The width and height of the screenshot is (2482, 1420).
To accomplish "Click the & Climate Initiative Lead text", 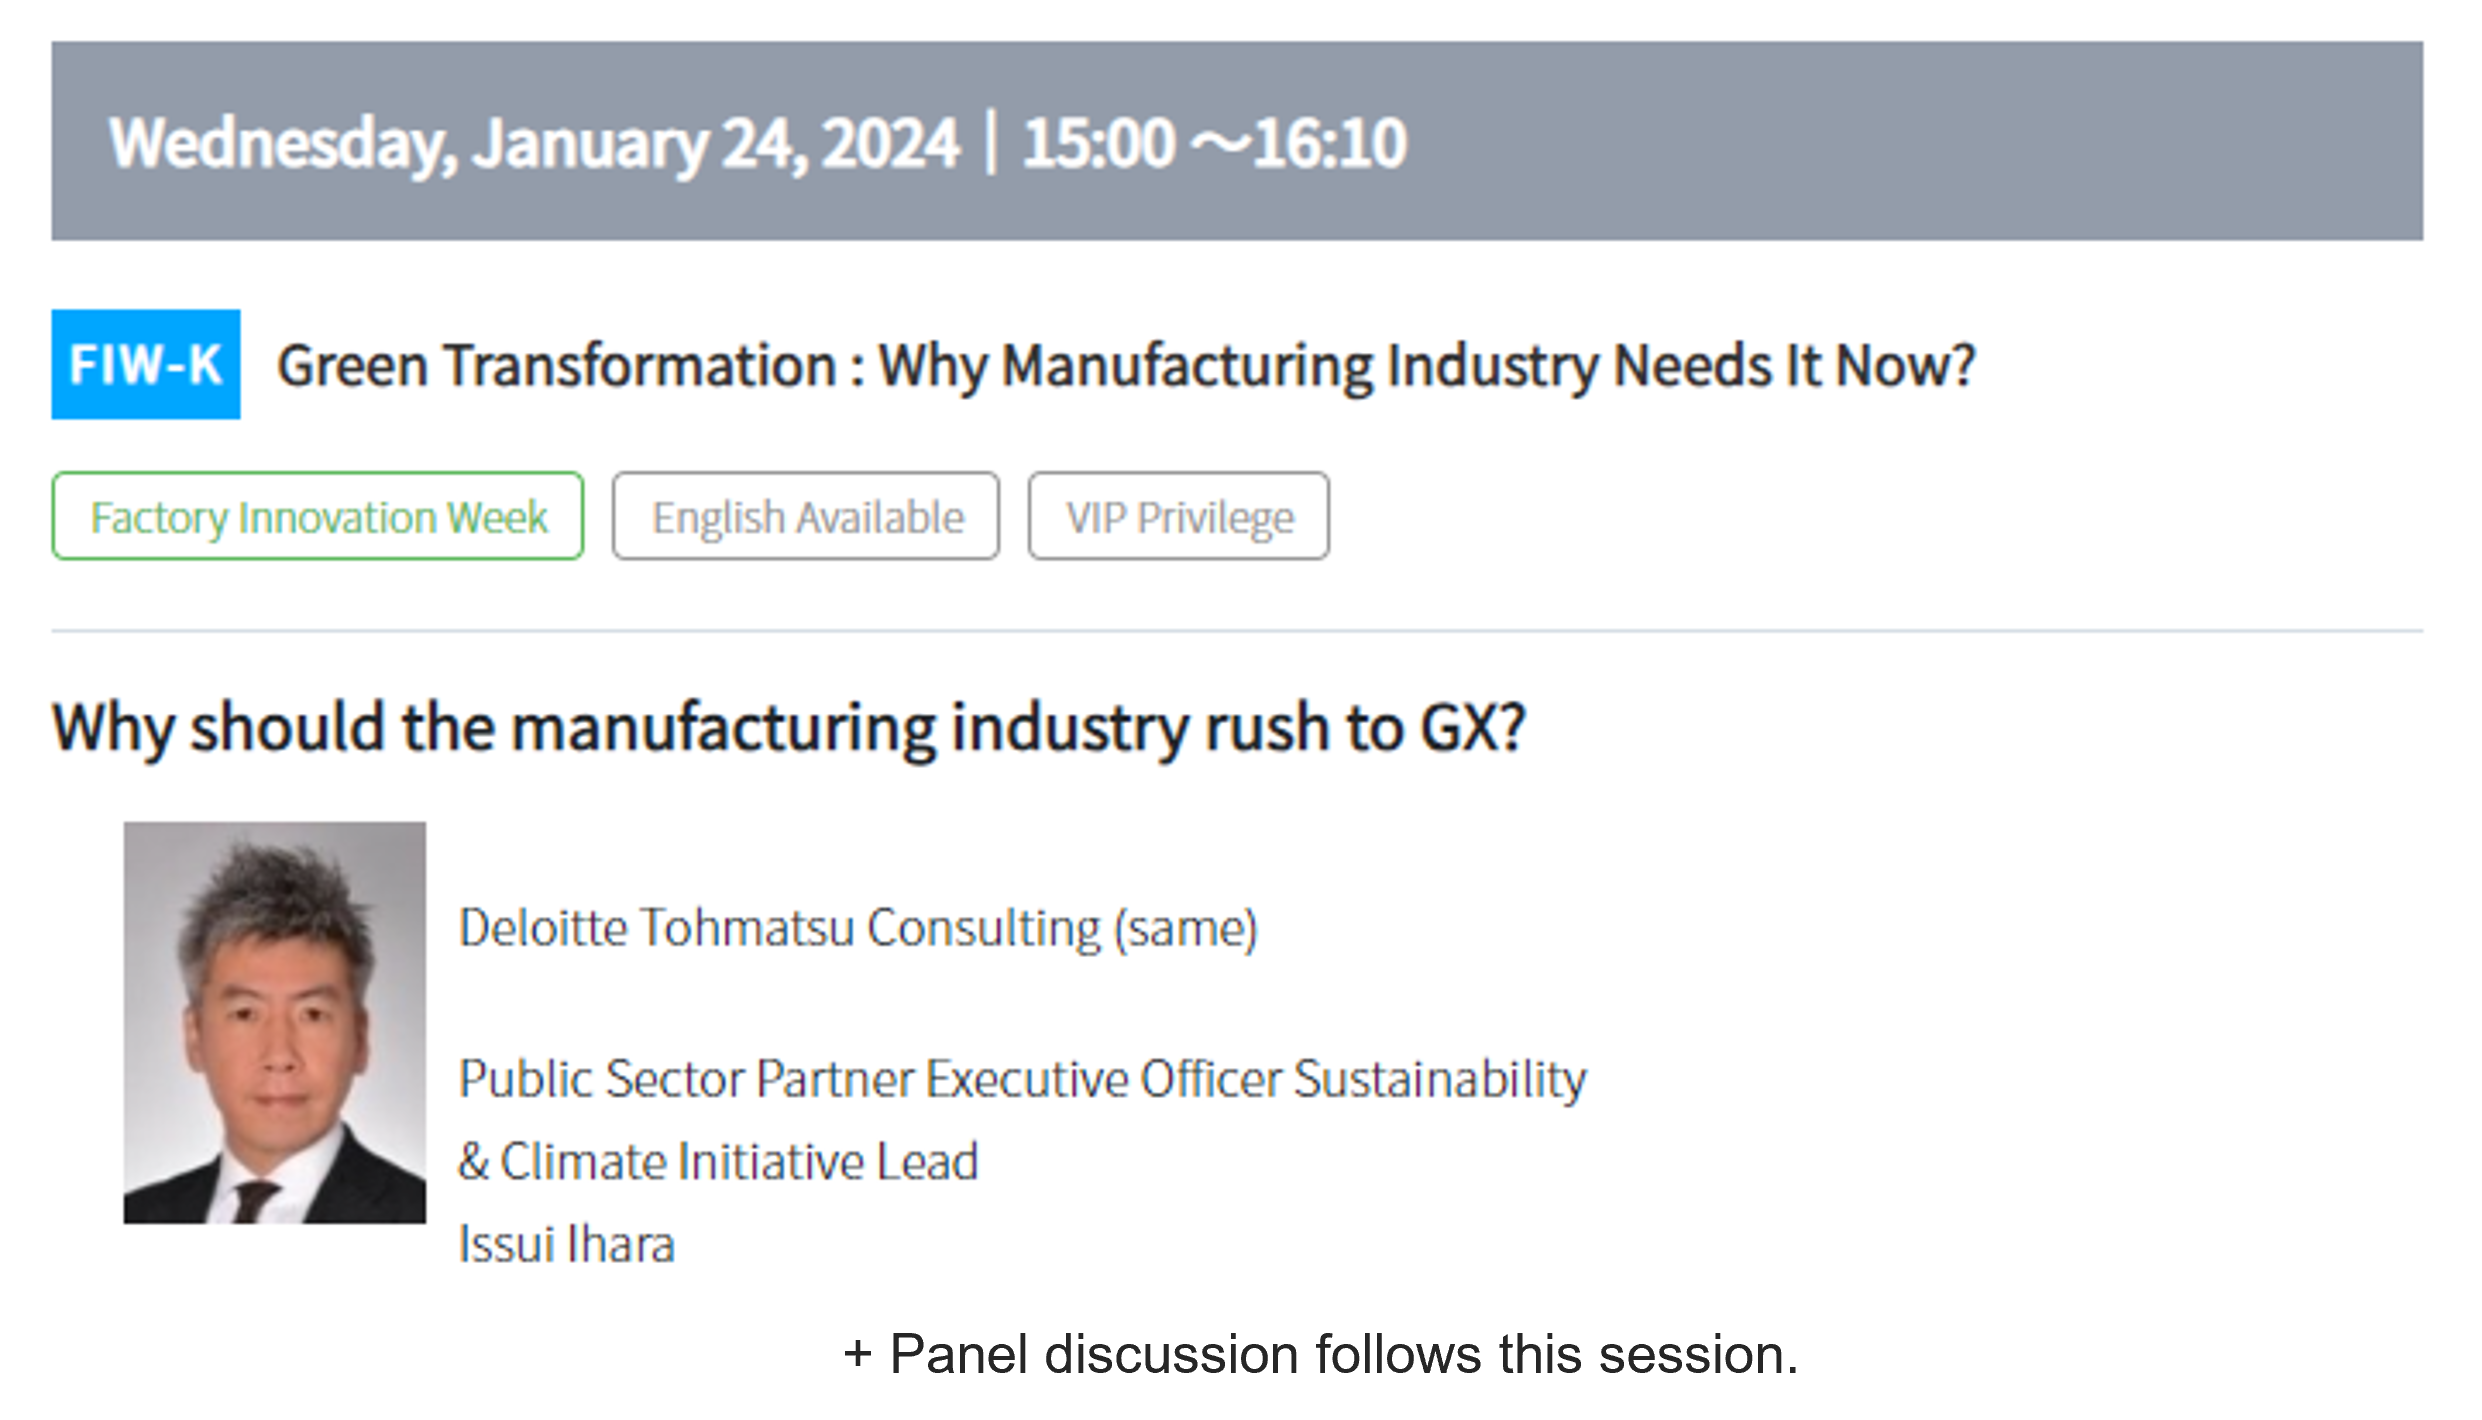I will (718, 1162).
